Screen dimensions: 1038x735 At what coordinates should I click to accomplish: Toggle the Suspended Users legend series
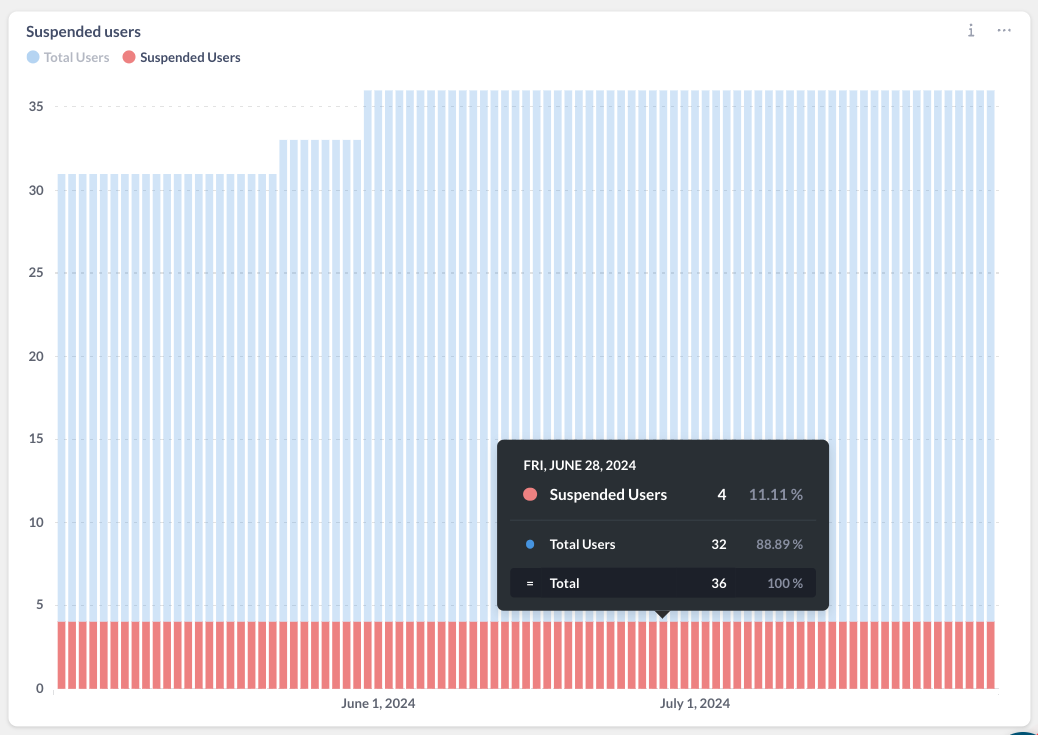[x=181, y=58]
